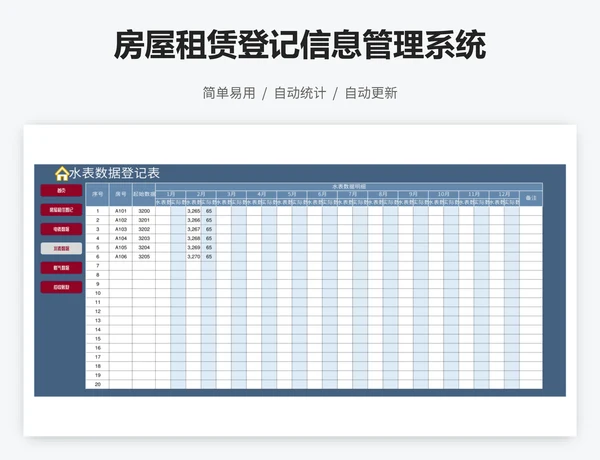Click the 65 usage cell in row A101
The width and height of the screenshot is (600, 460).
tap(209, 211)
